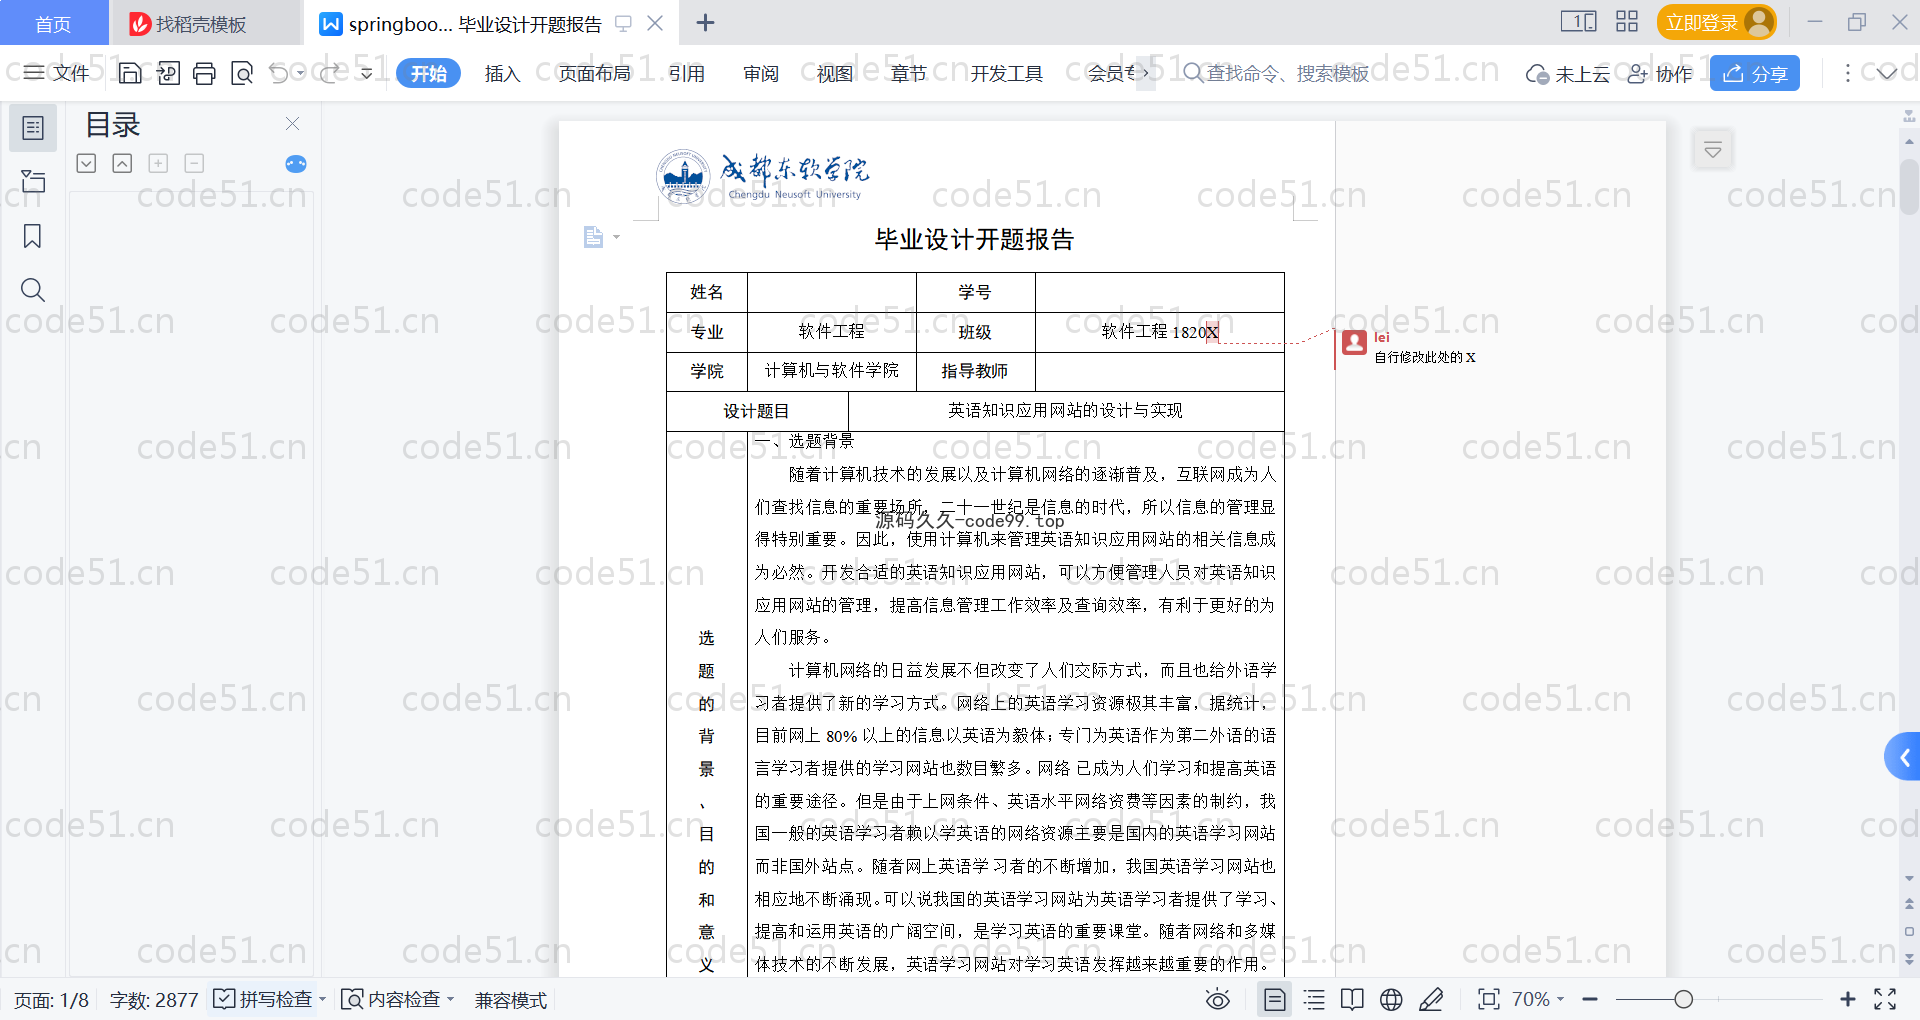Click the lei comment avatar icon
This screenshot has height=1020, width=1920.
pyautogui.click(x=1355, y=343)
